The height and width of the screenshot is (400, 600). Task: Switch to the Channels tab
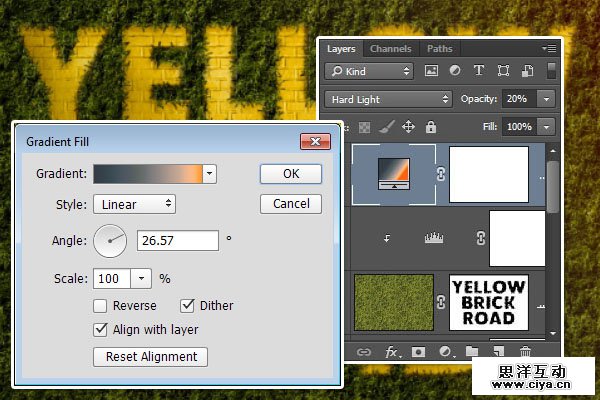390,48
